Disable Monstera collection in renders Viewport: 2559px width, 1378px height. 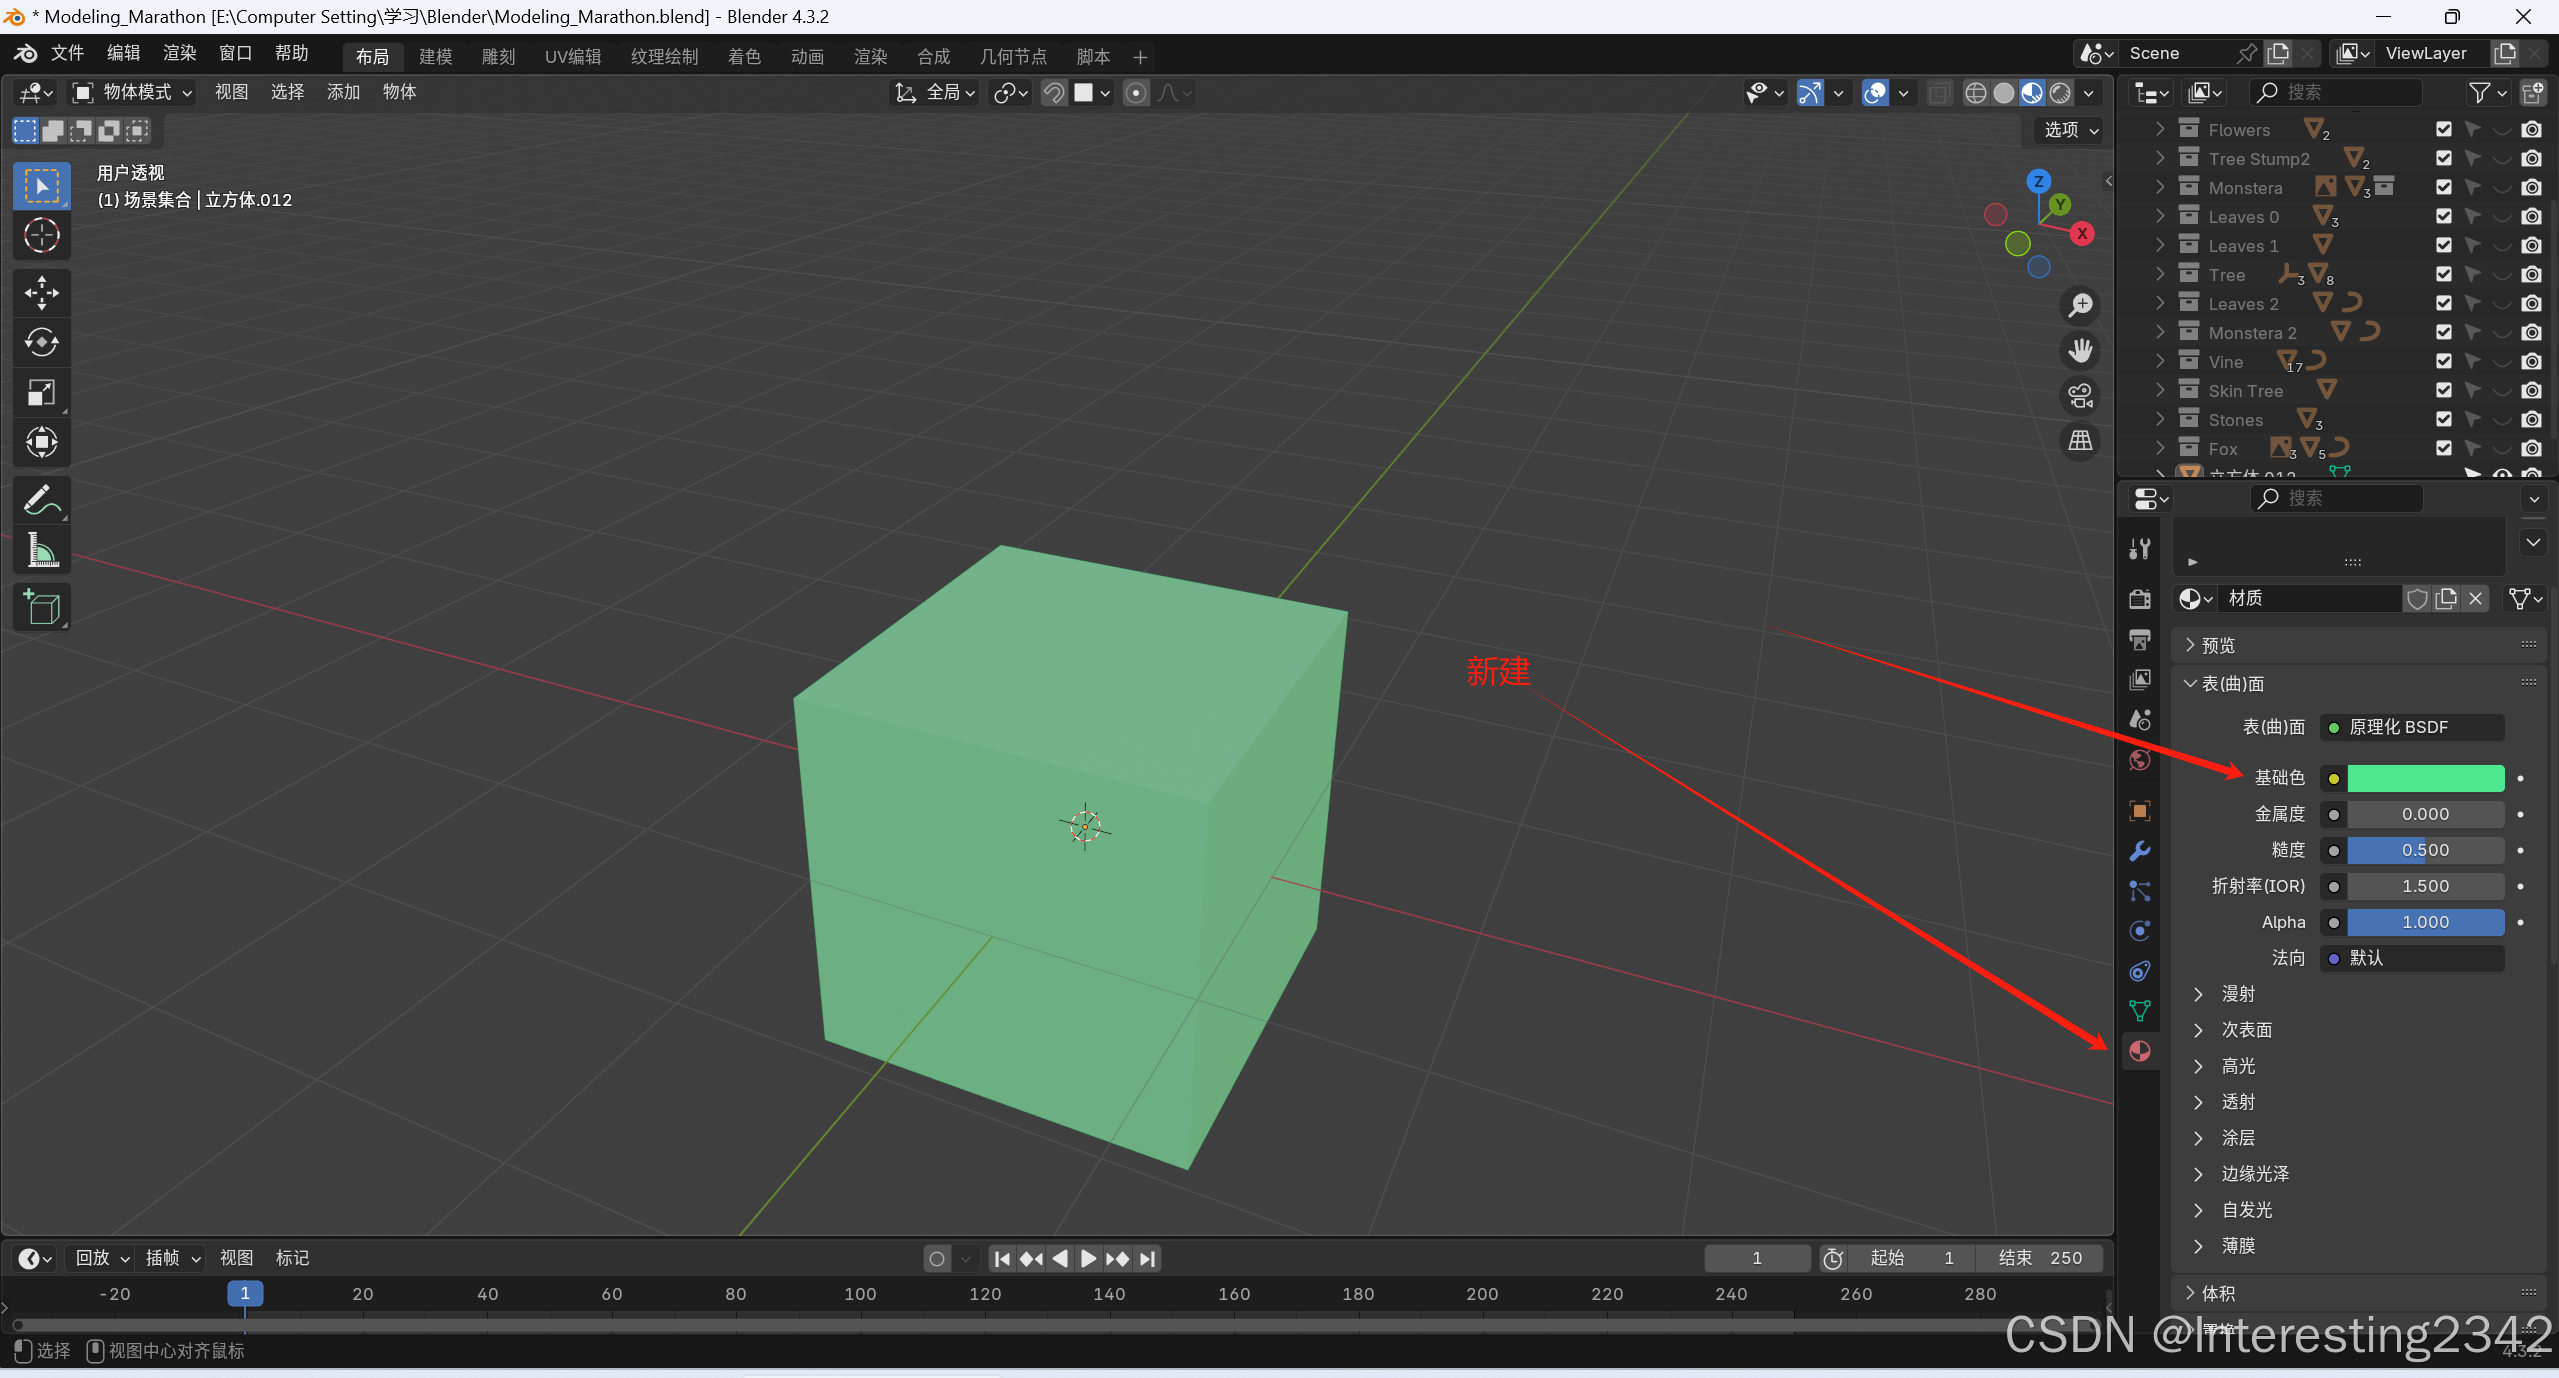pos(2531,187)
